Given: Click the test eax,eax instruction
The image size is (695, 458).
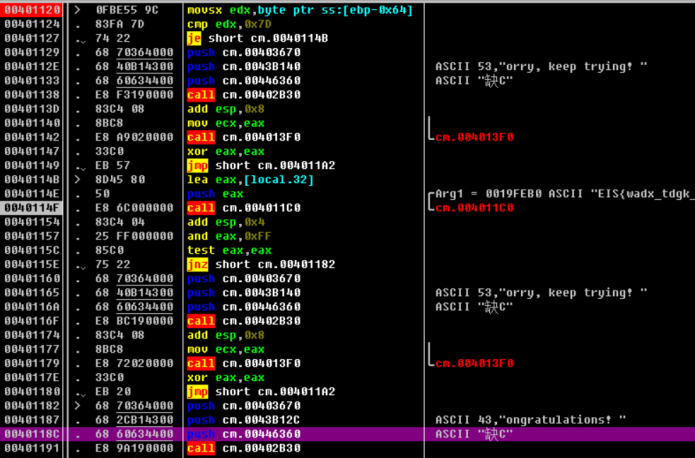Looking at the screenshot, I should (x=229, y=251).
